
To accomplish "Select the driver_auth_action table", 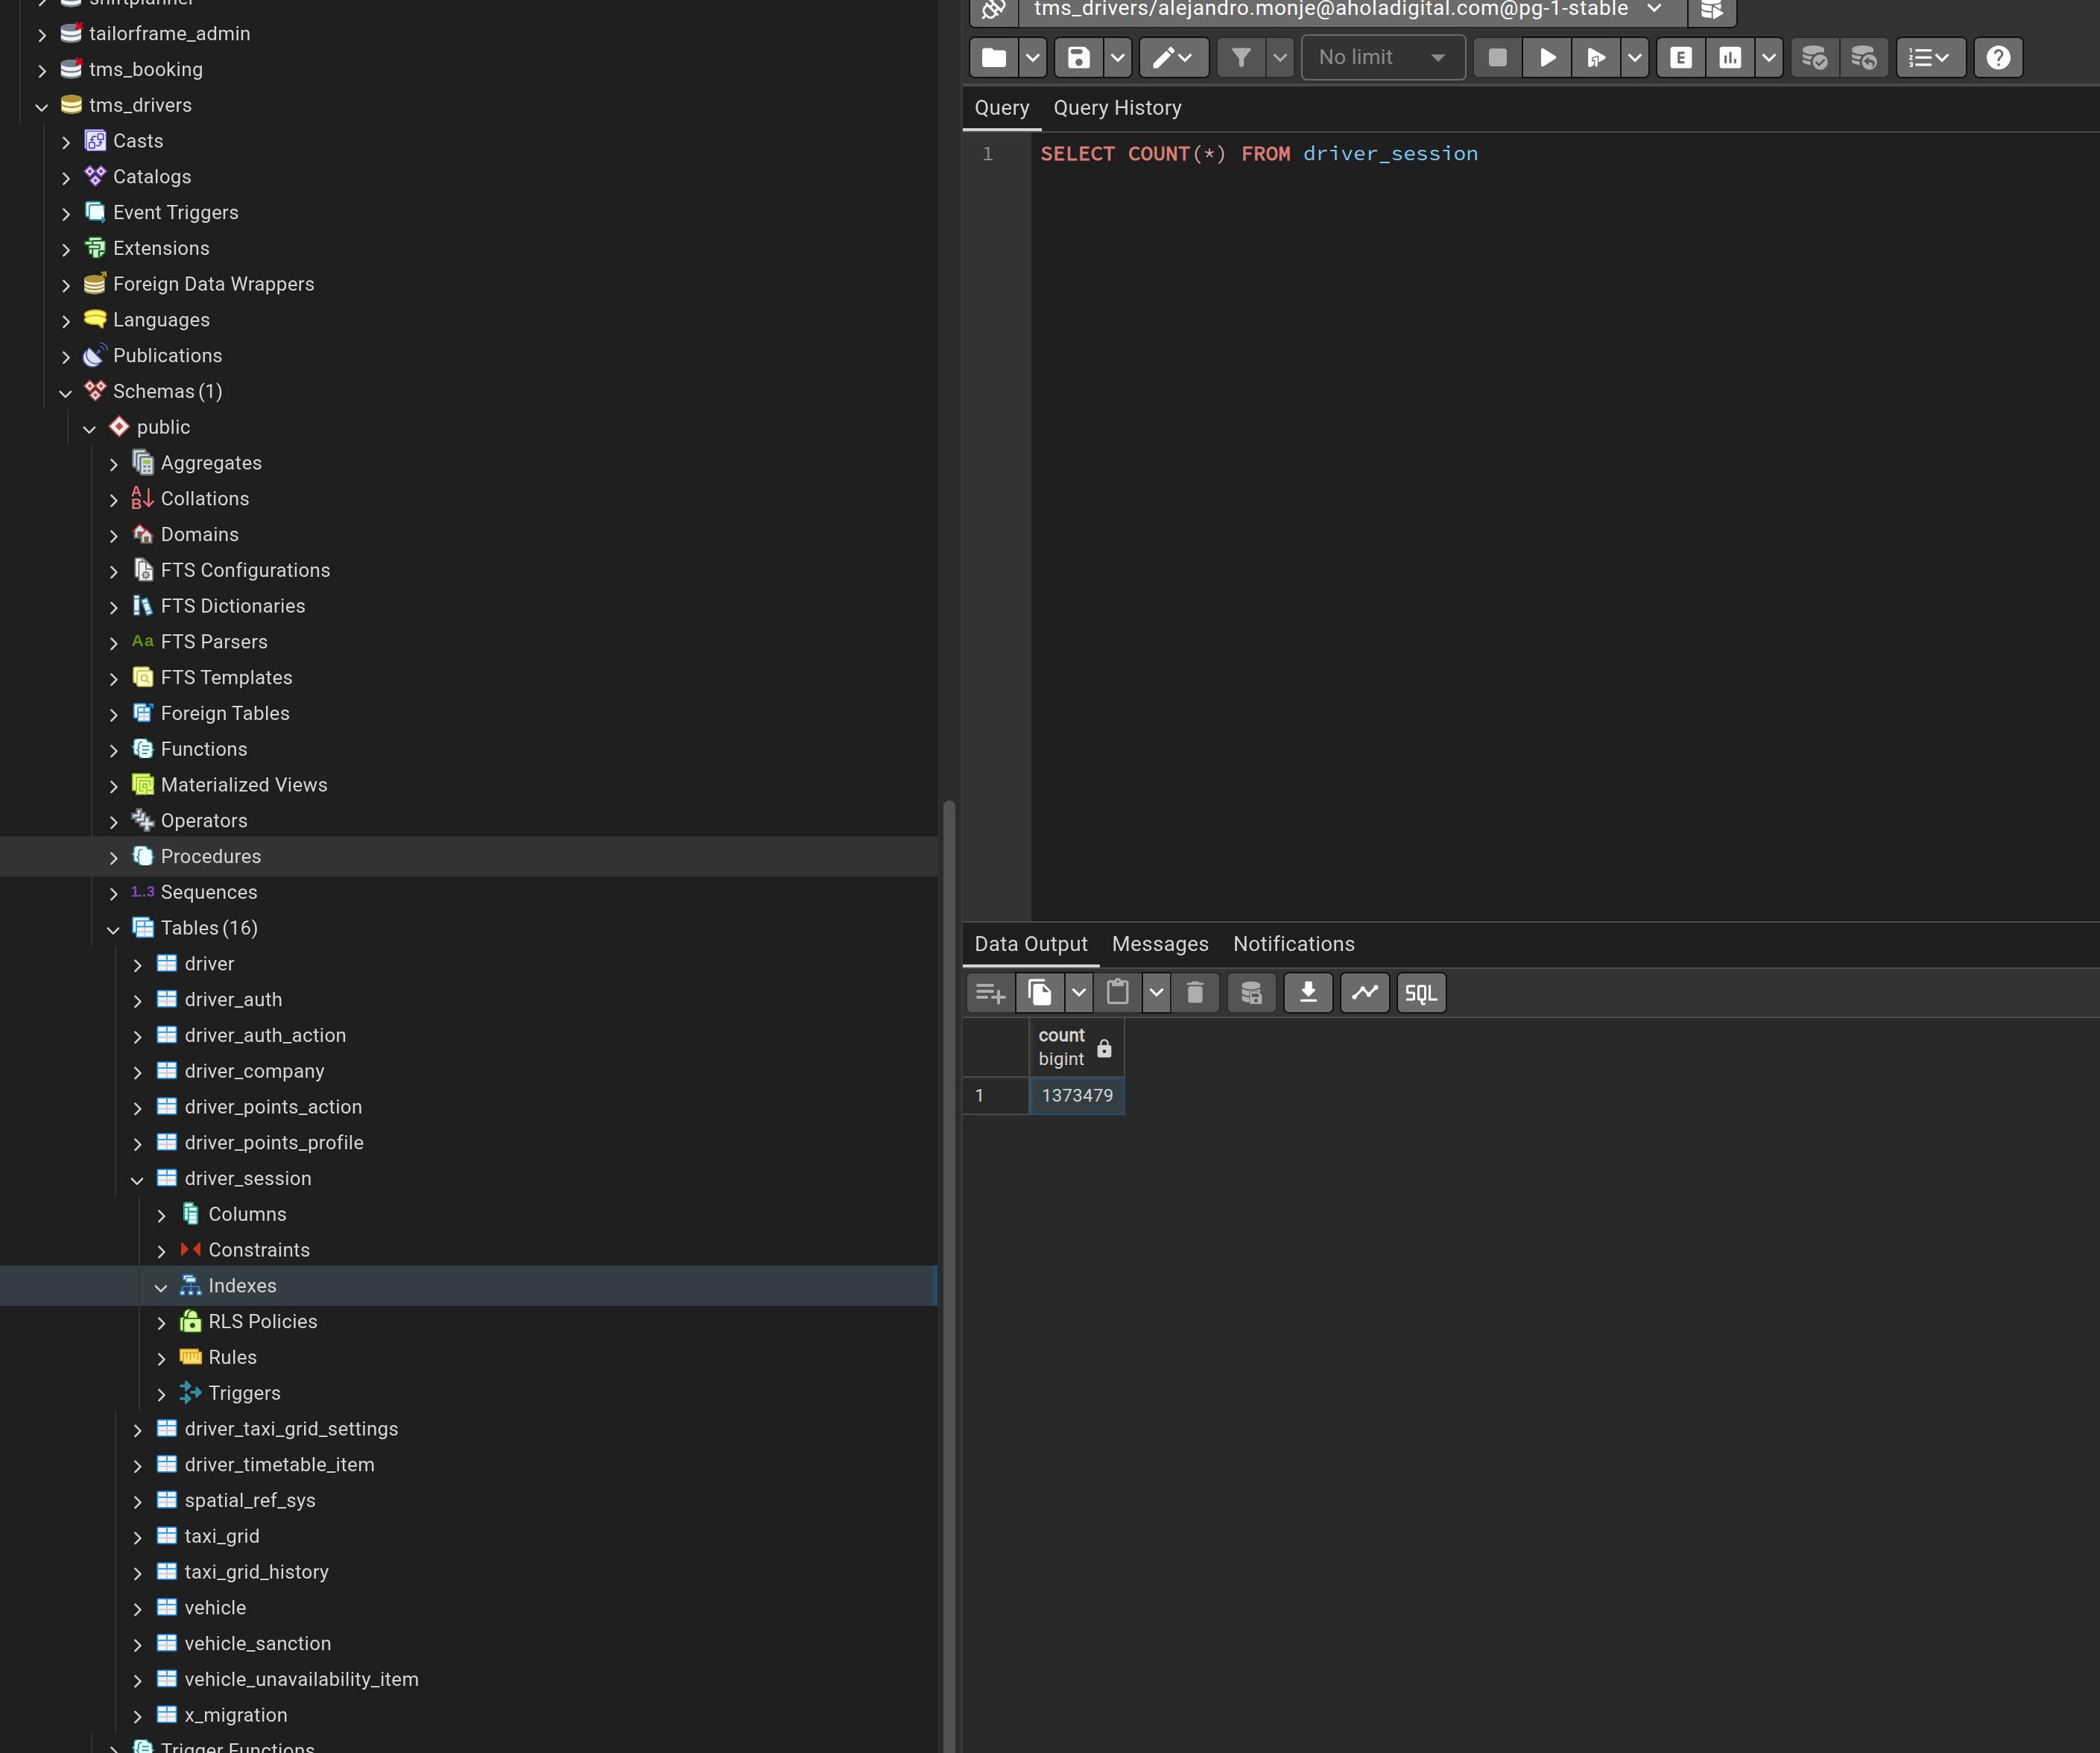I will (265, 1035).
